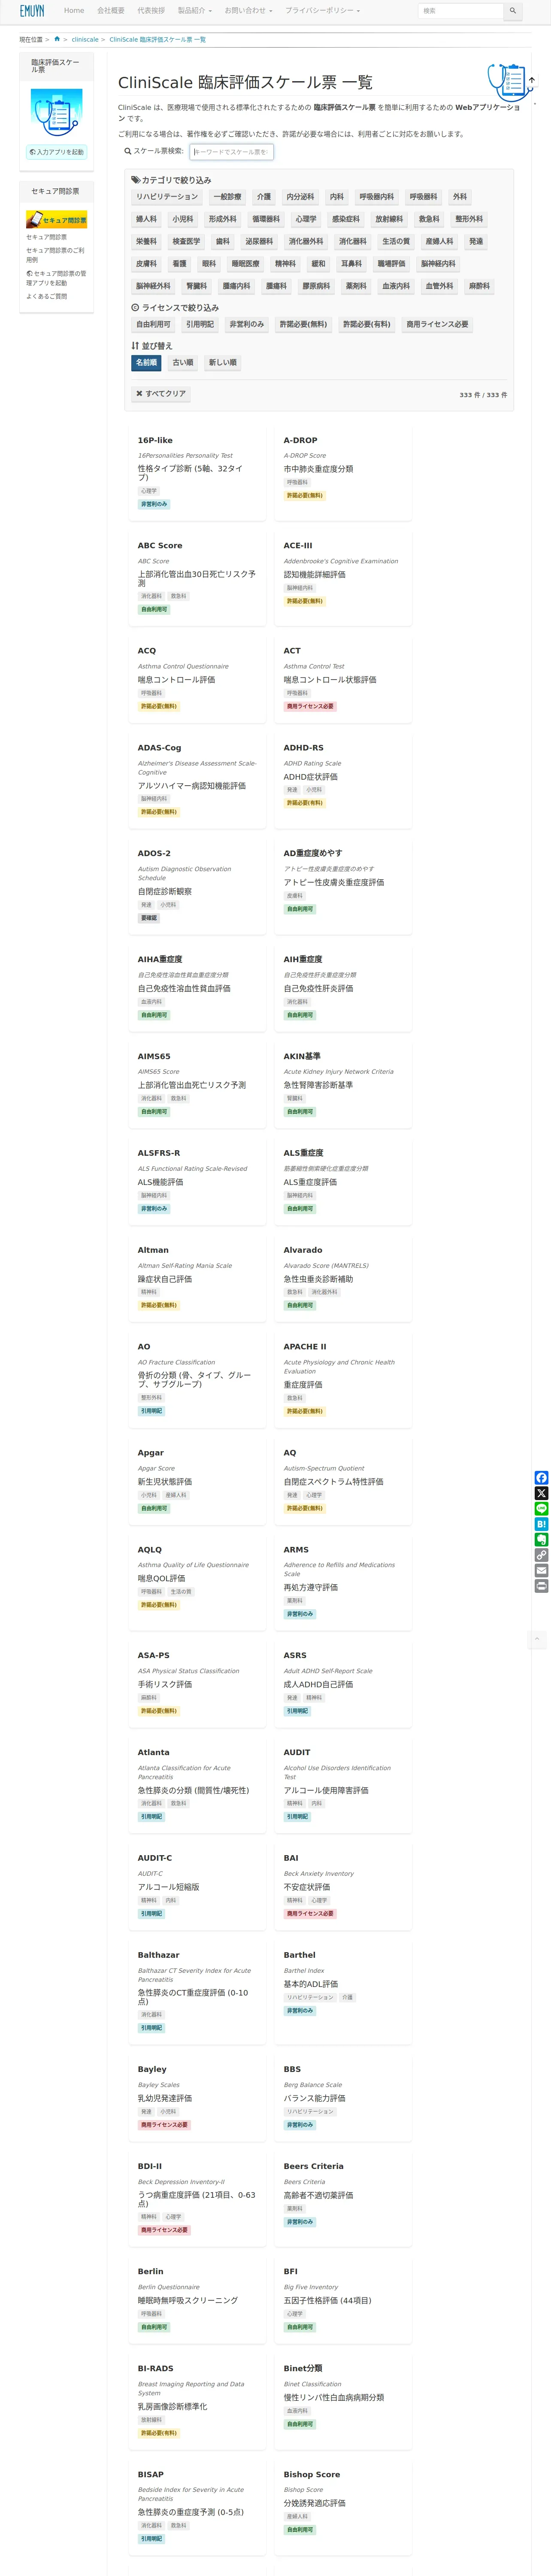Click the 要確認 tag on ADOS-2 card
Viewport: 551px width, 2576px height.
point(149,918)
